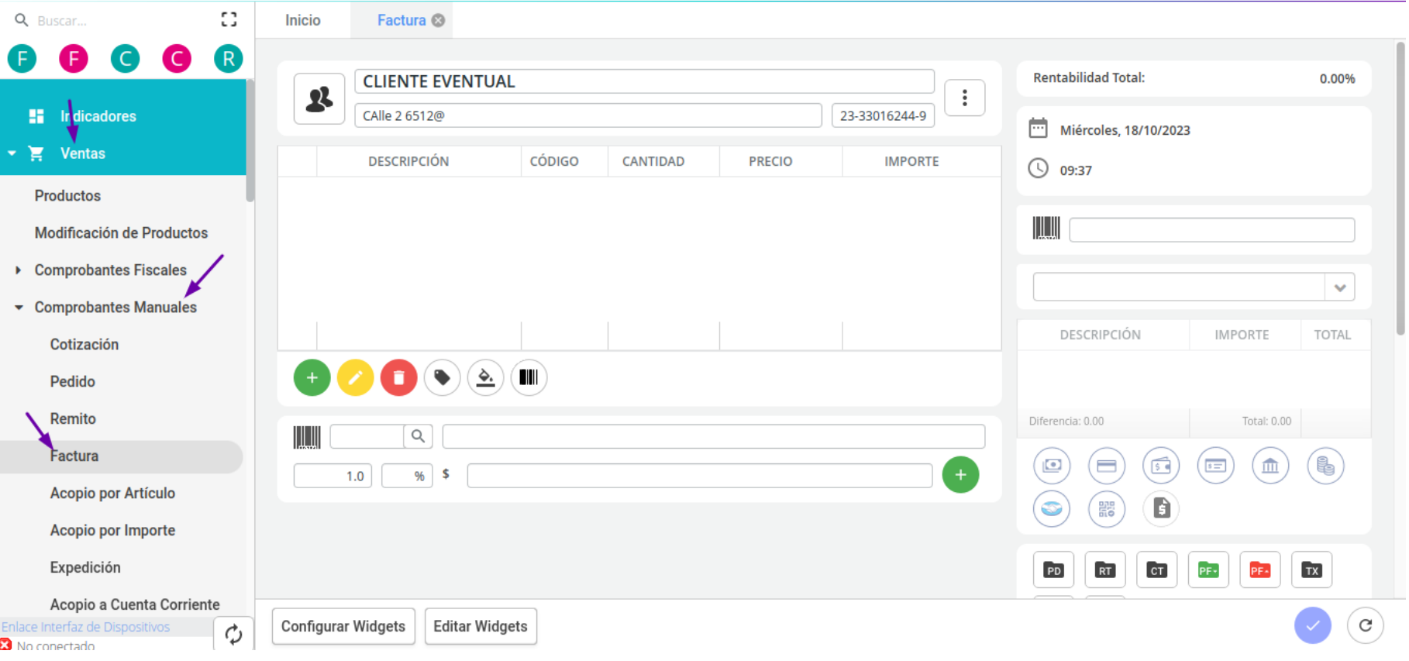Screen dimensions: 1409x661
Task: Select wallet payment method icon
Action: 1161,466
